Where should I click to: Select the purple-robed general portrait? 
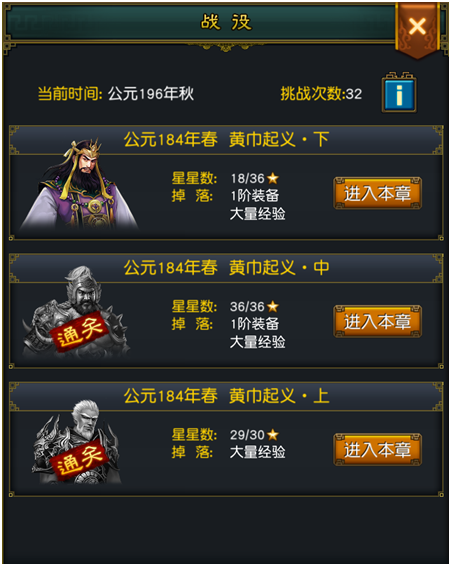(x=79, y=184)
